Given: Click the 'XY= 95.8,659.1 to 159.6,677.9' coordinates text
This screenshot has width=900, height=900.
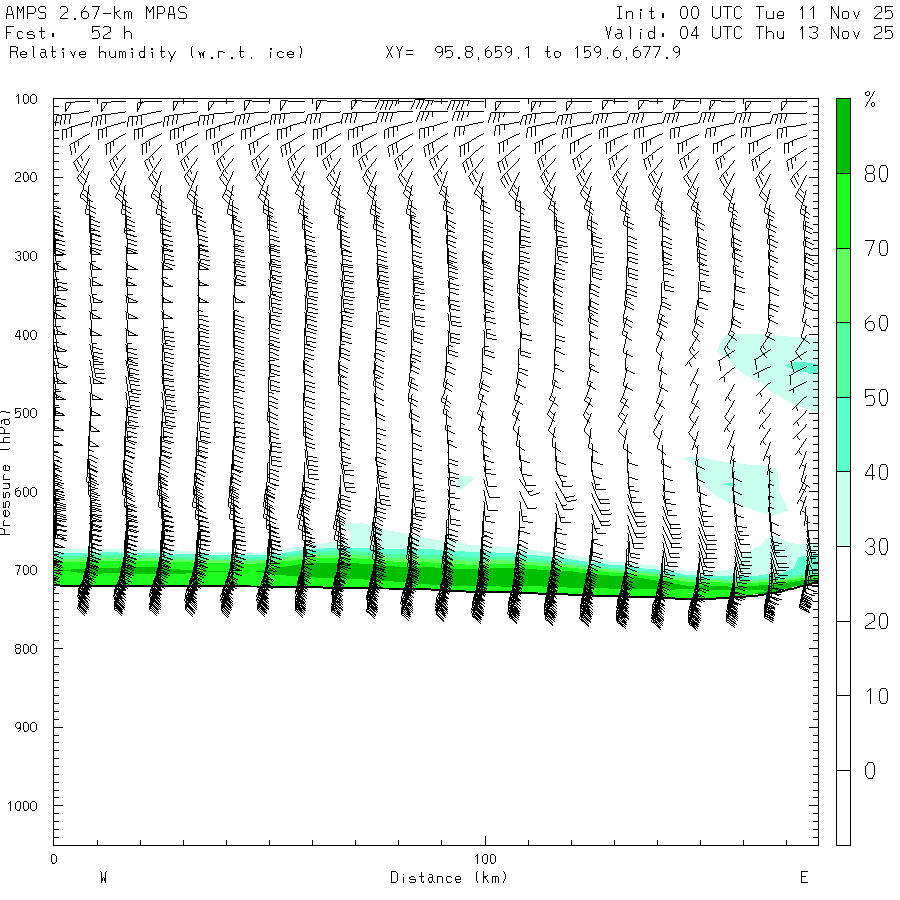Looking at the screenshot, I should click(533, 53).
